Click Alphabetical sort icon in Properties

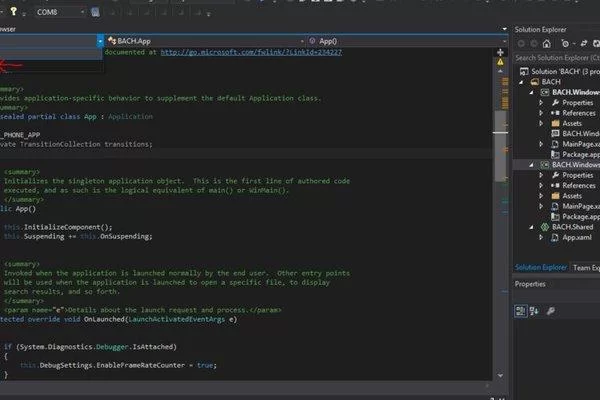[534, 311]
